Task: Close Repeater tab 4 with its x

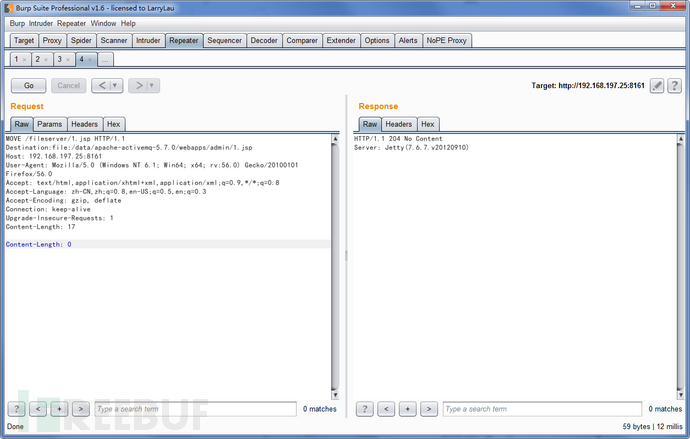Action: (90, 60)
